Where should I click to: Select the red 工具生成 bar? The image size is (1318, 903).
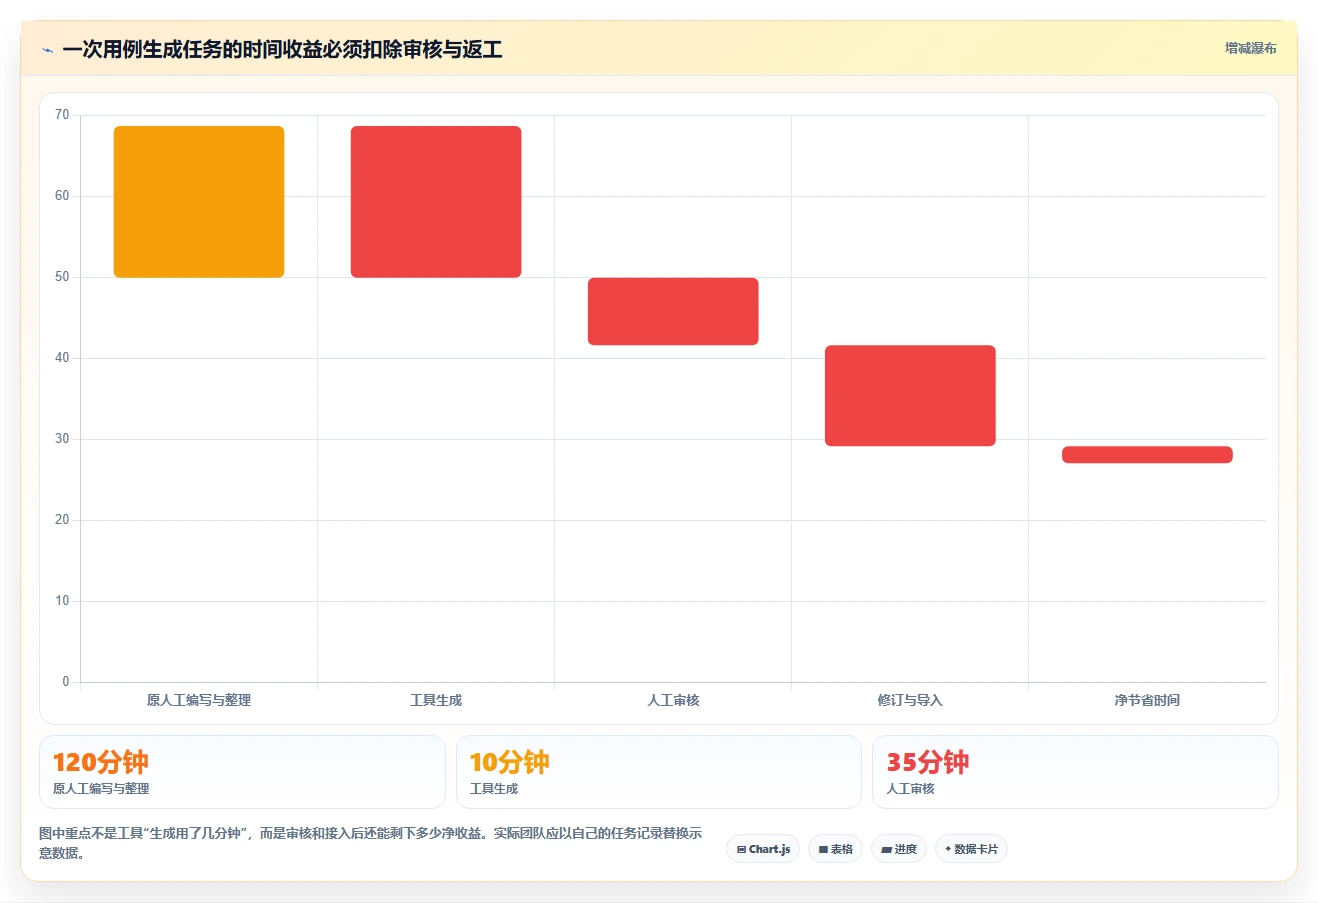[436, 202]
